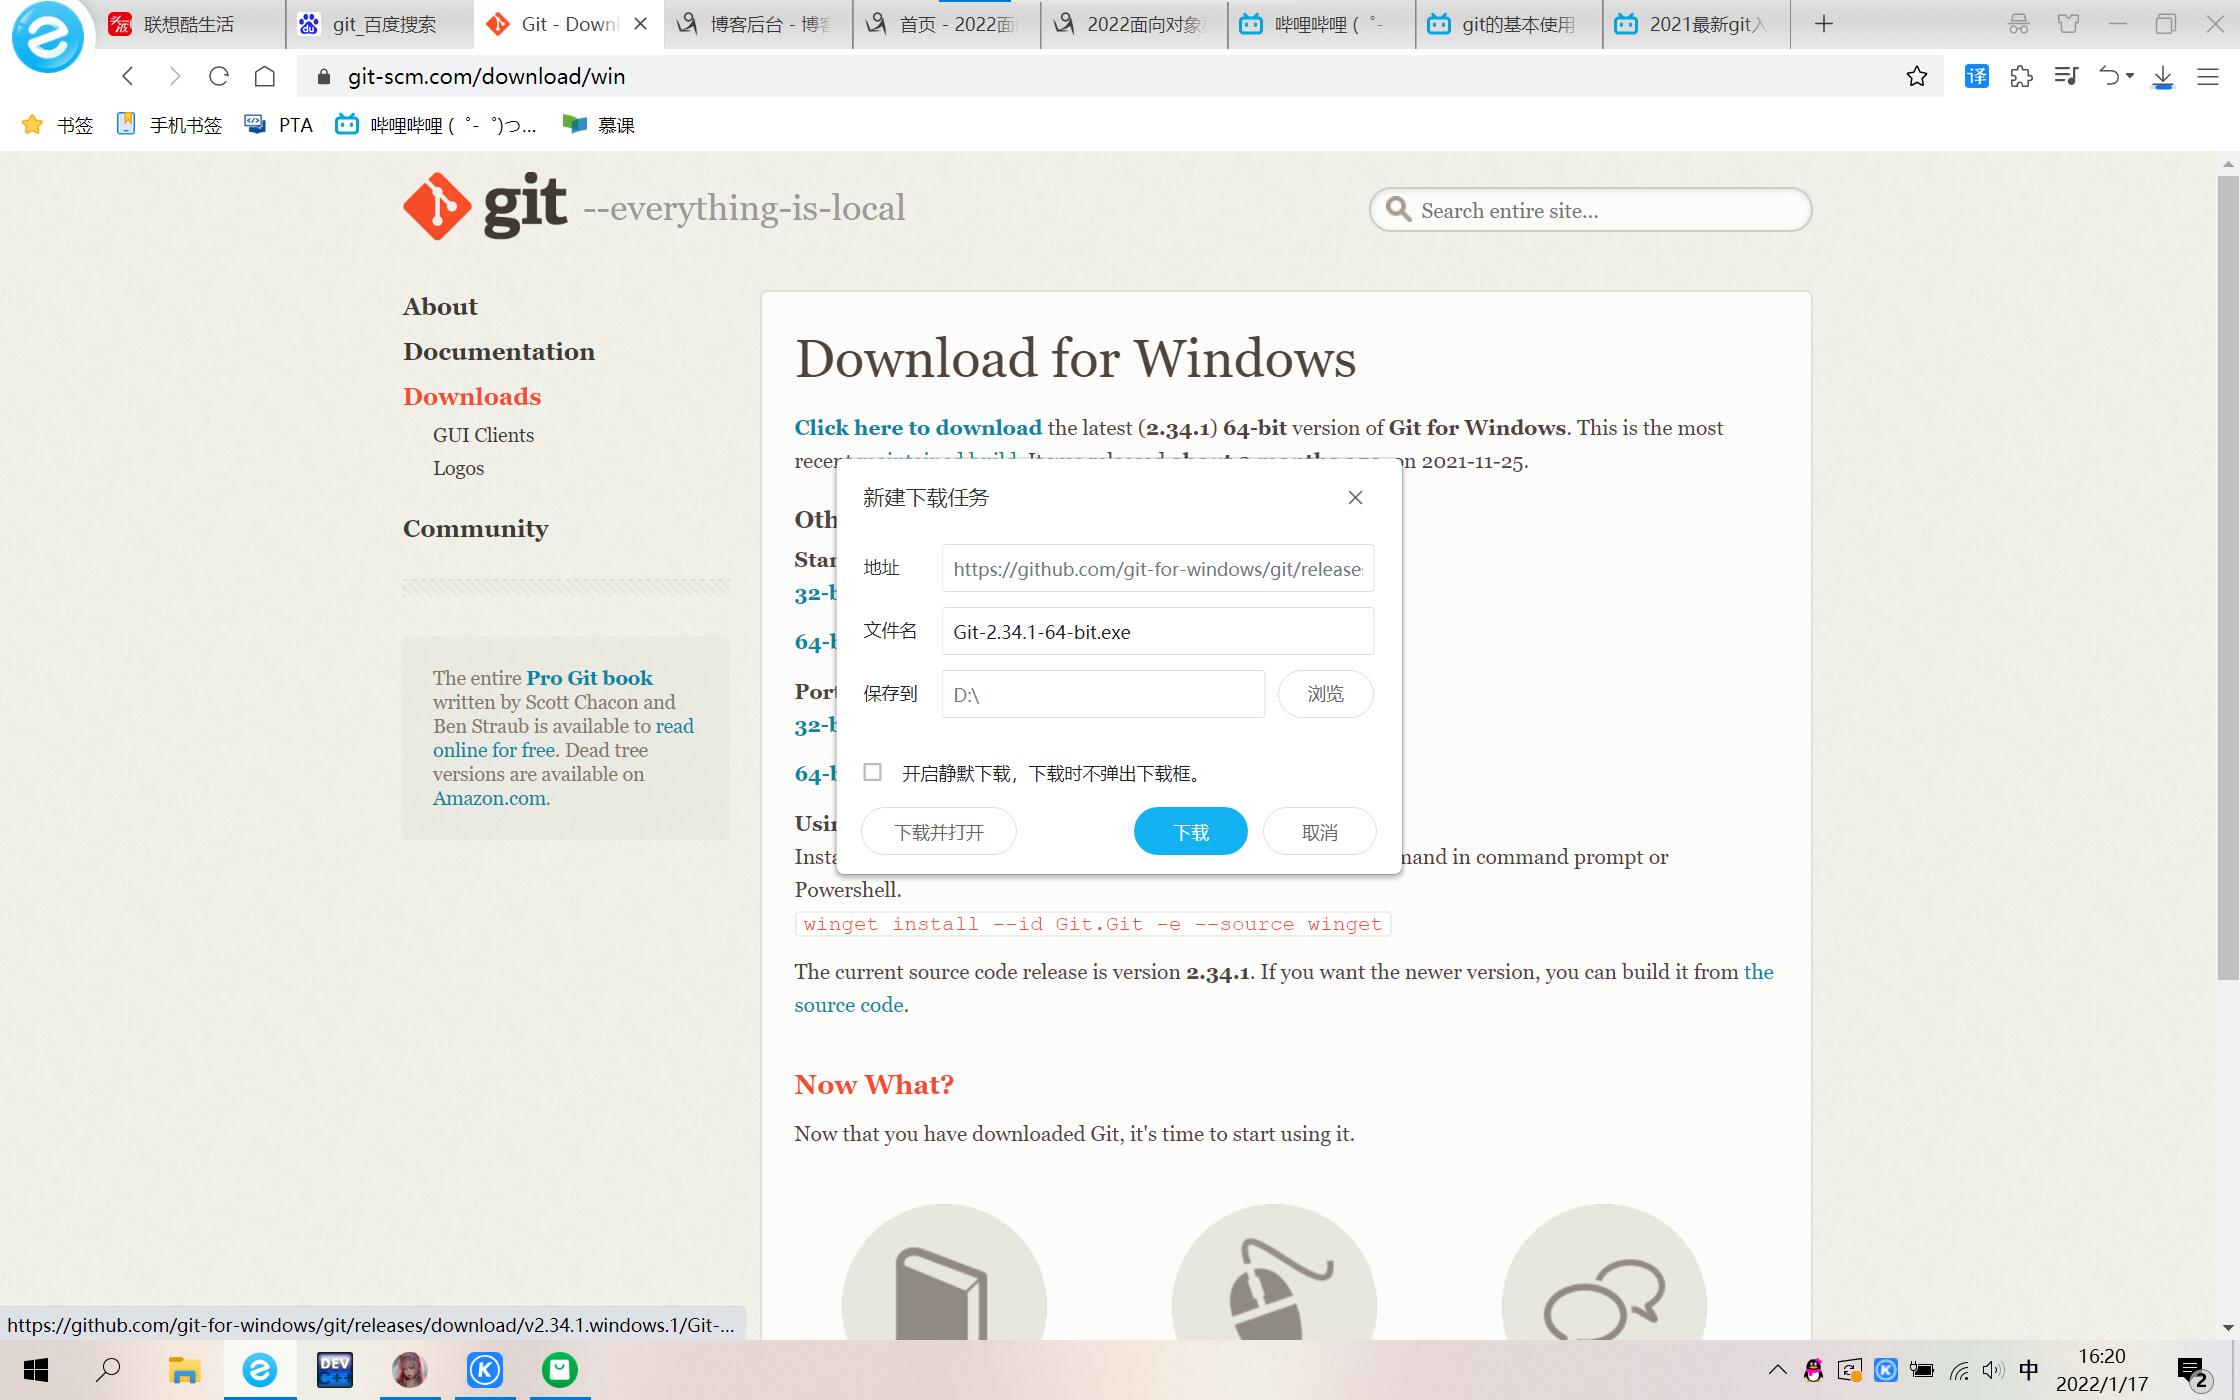Screen dimensions: 2240x1400
Task: Open the browser hamburger menu
Action: click(x=2208, y=76)
